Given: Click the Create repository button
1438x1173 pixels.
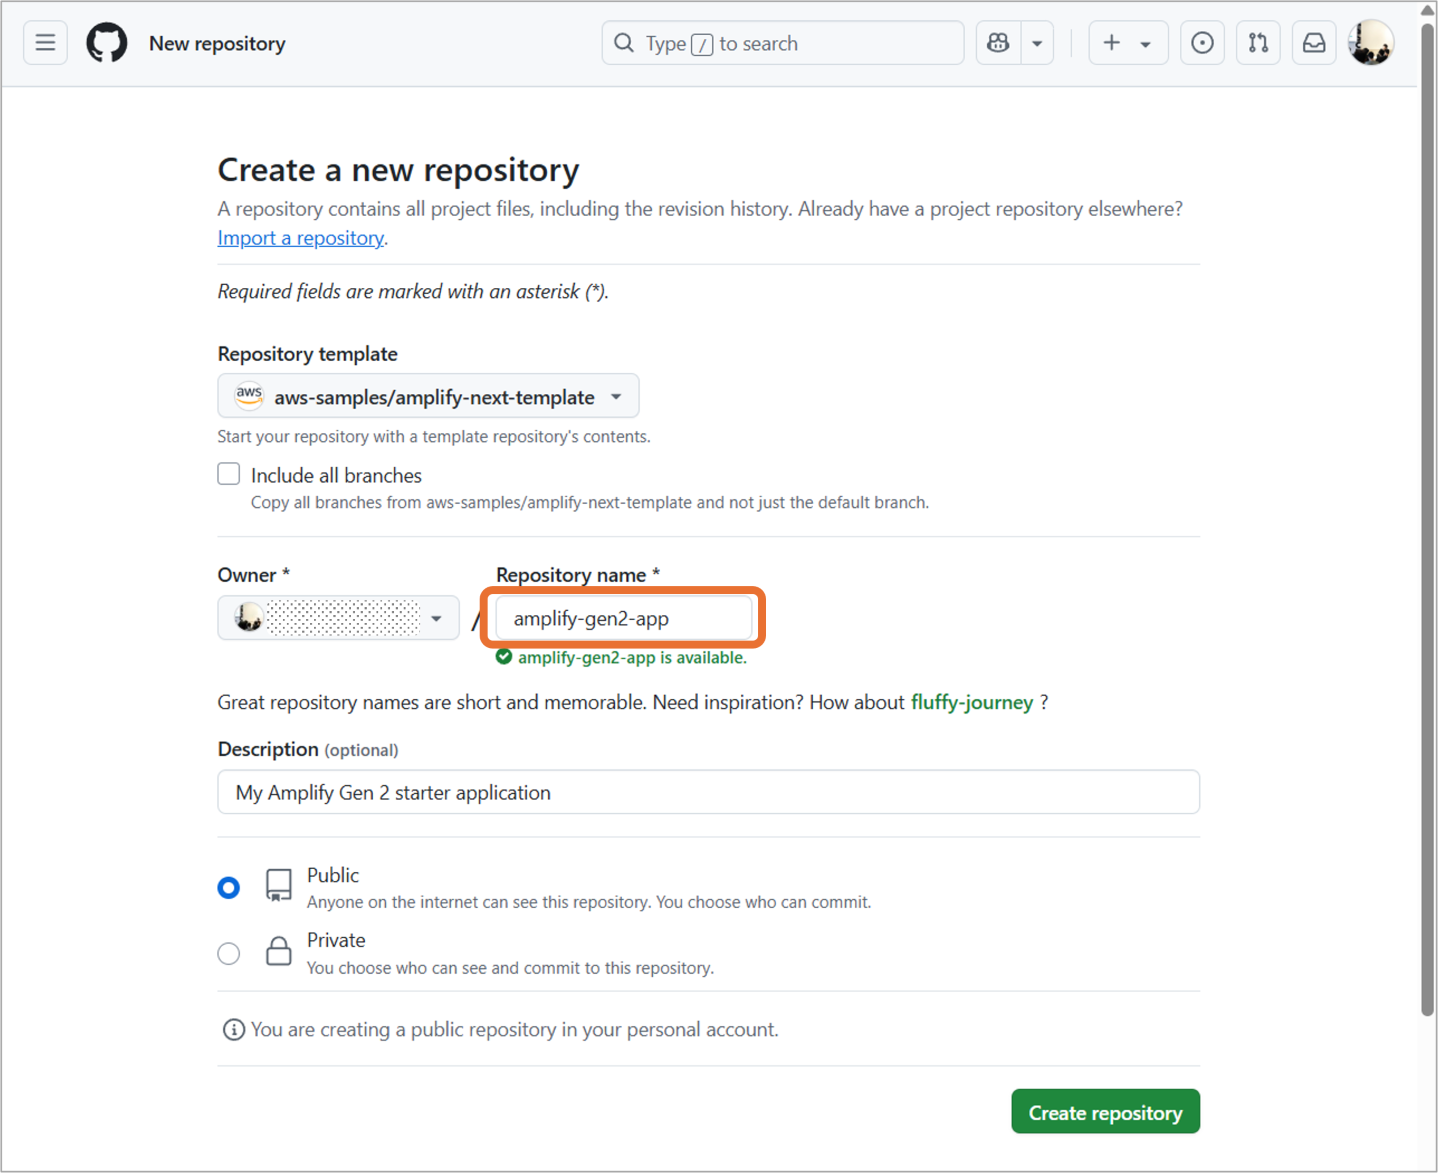Looking at the screenshot, I should [x=1105, y=1112].
